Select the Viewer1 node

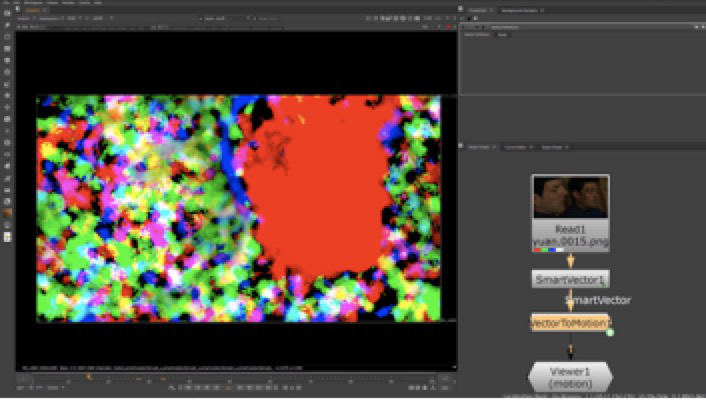(x=570, y=376)
